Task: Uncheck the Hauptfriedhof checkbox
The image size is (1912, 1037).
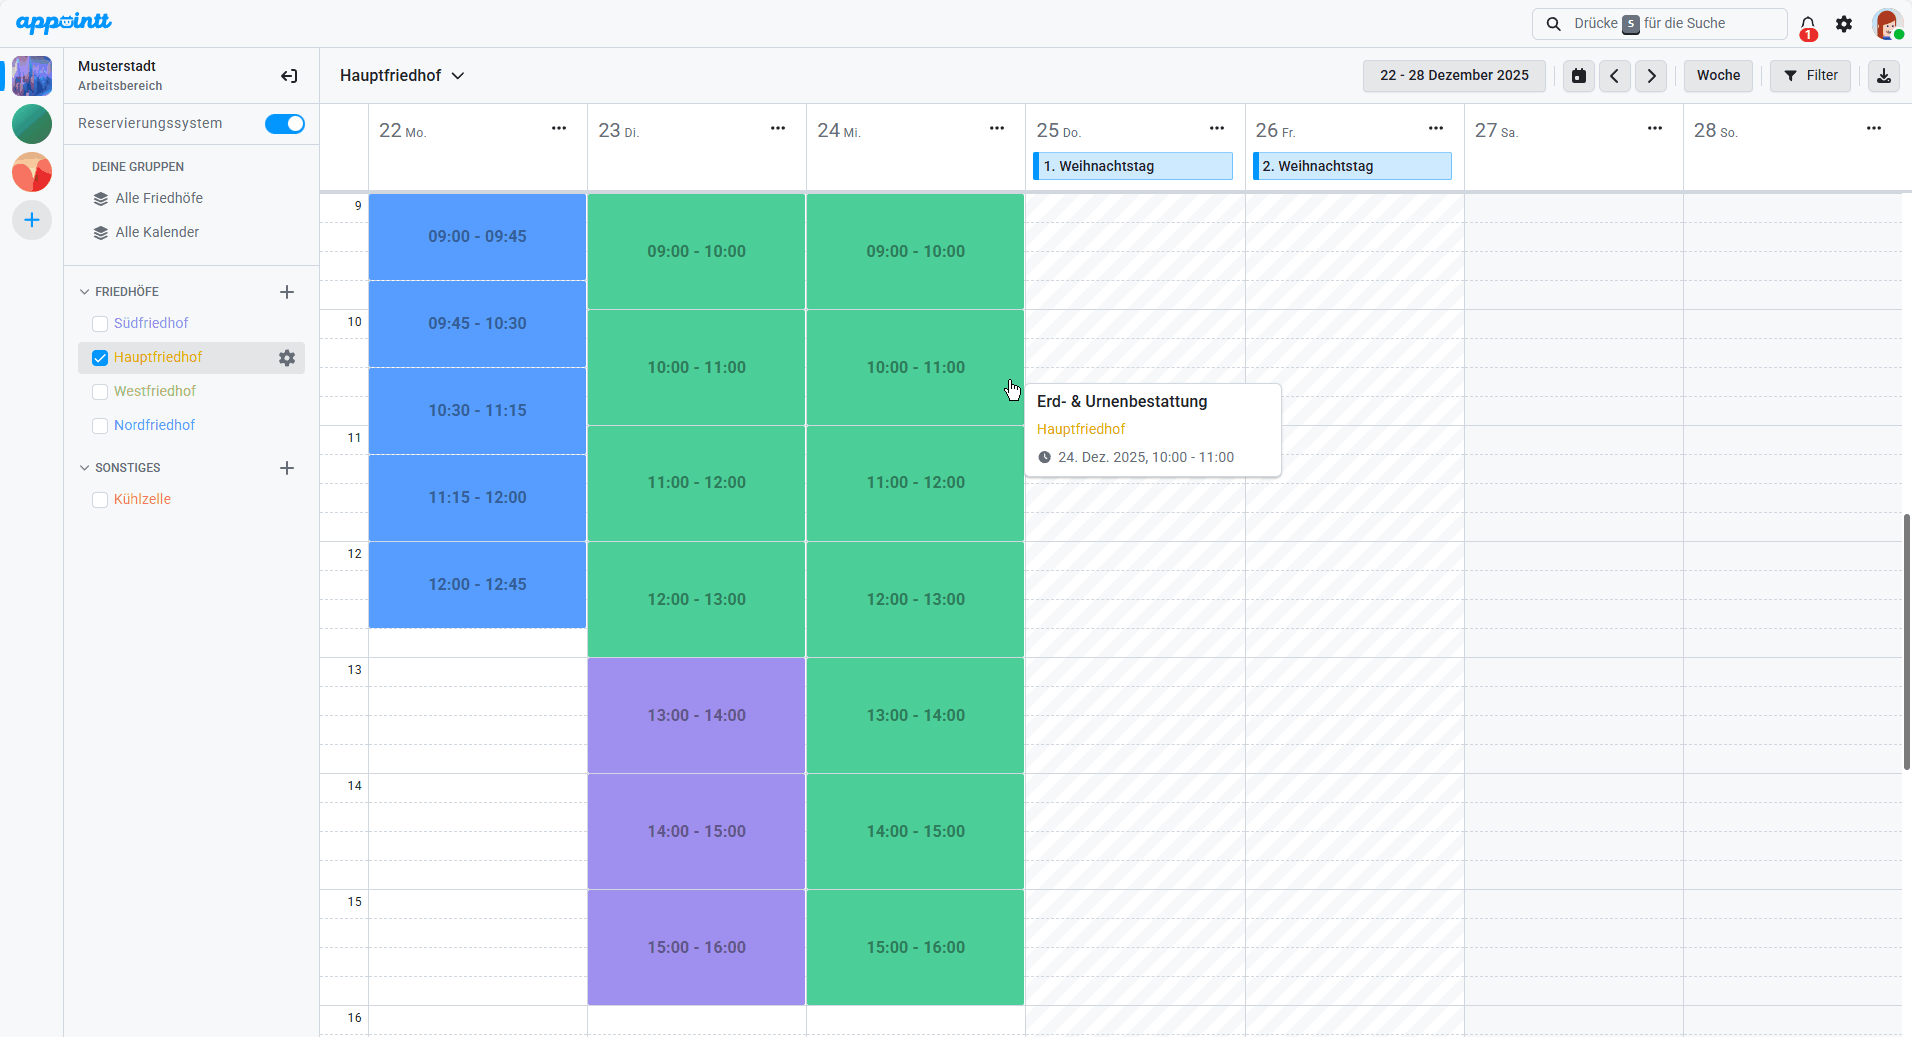Action: coord(100,358)
